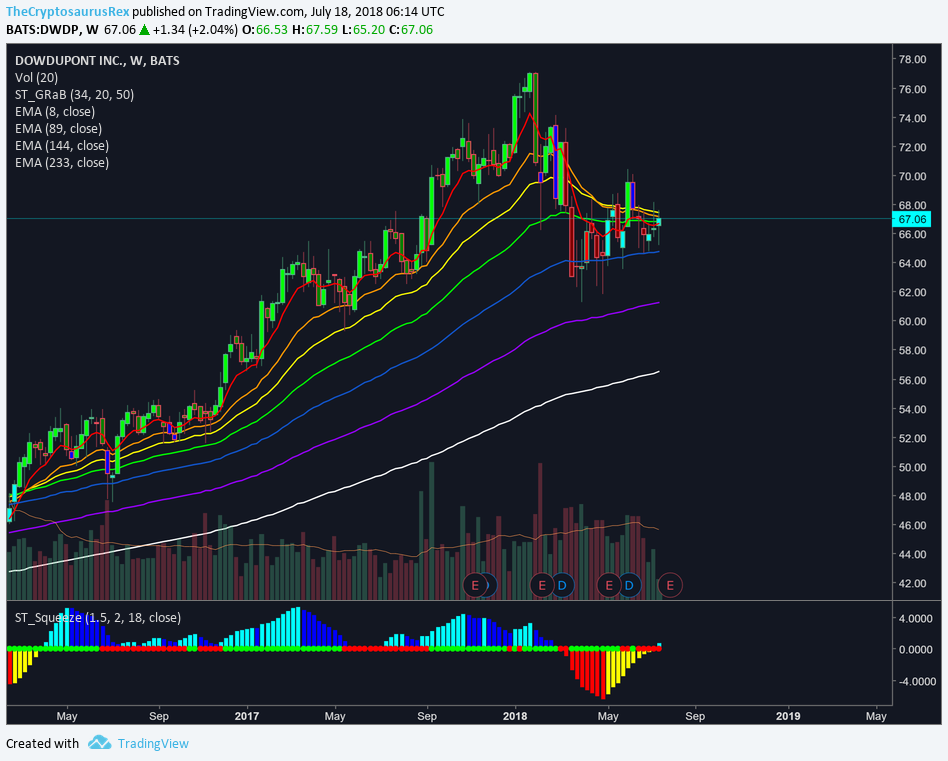This screenshot has width=948, height=761.
Task: Click the high value 'H:67.59'
Action: [x=315, y=30]
